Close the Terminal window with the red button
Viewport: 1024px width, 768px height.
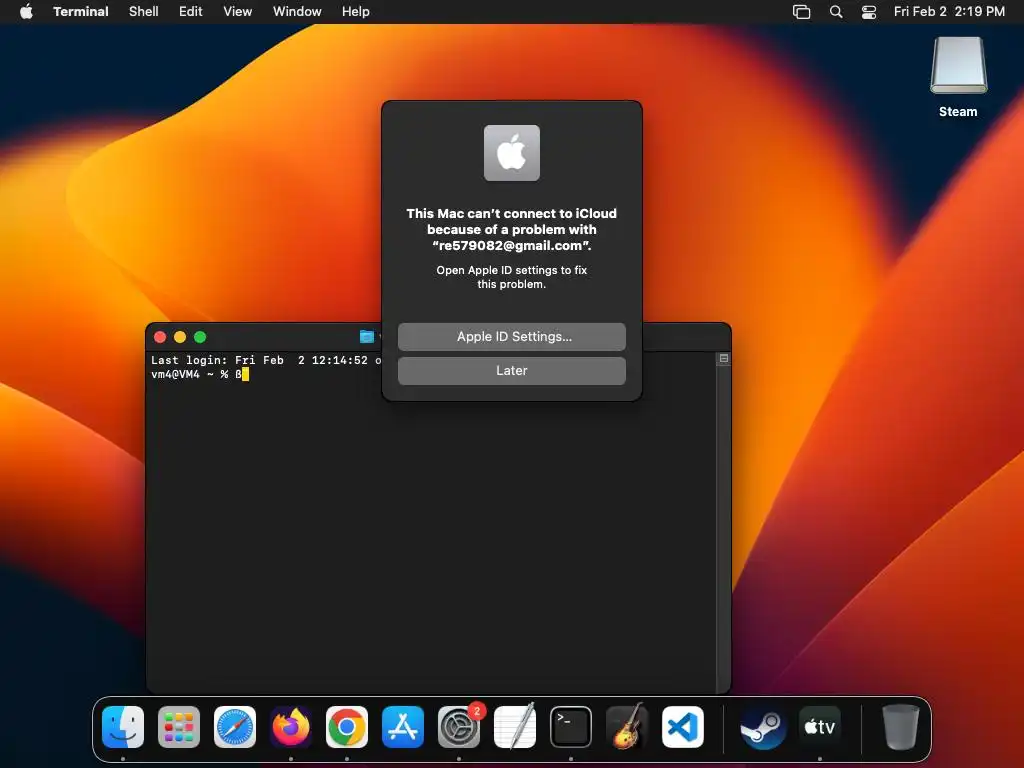pos(160,337)
